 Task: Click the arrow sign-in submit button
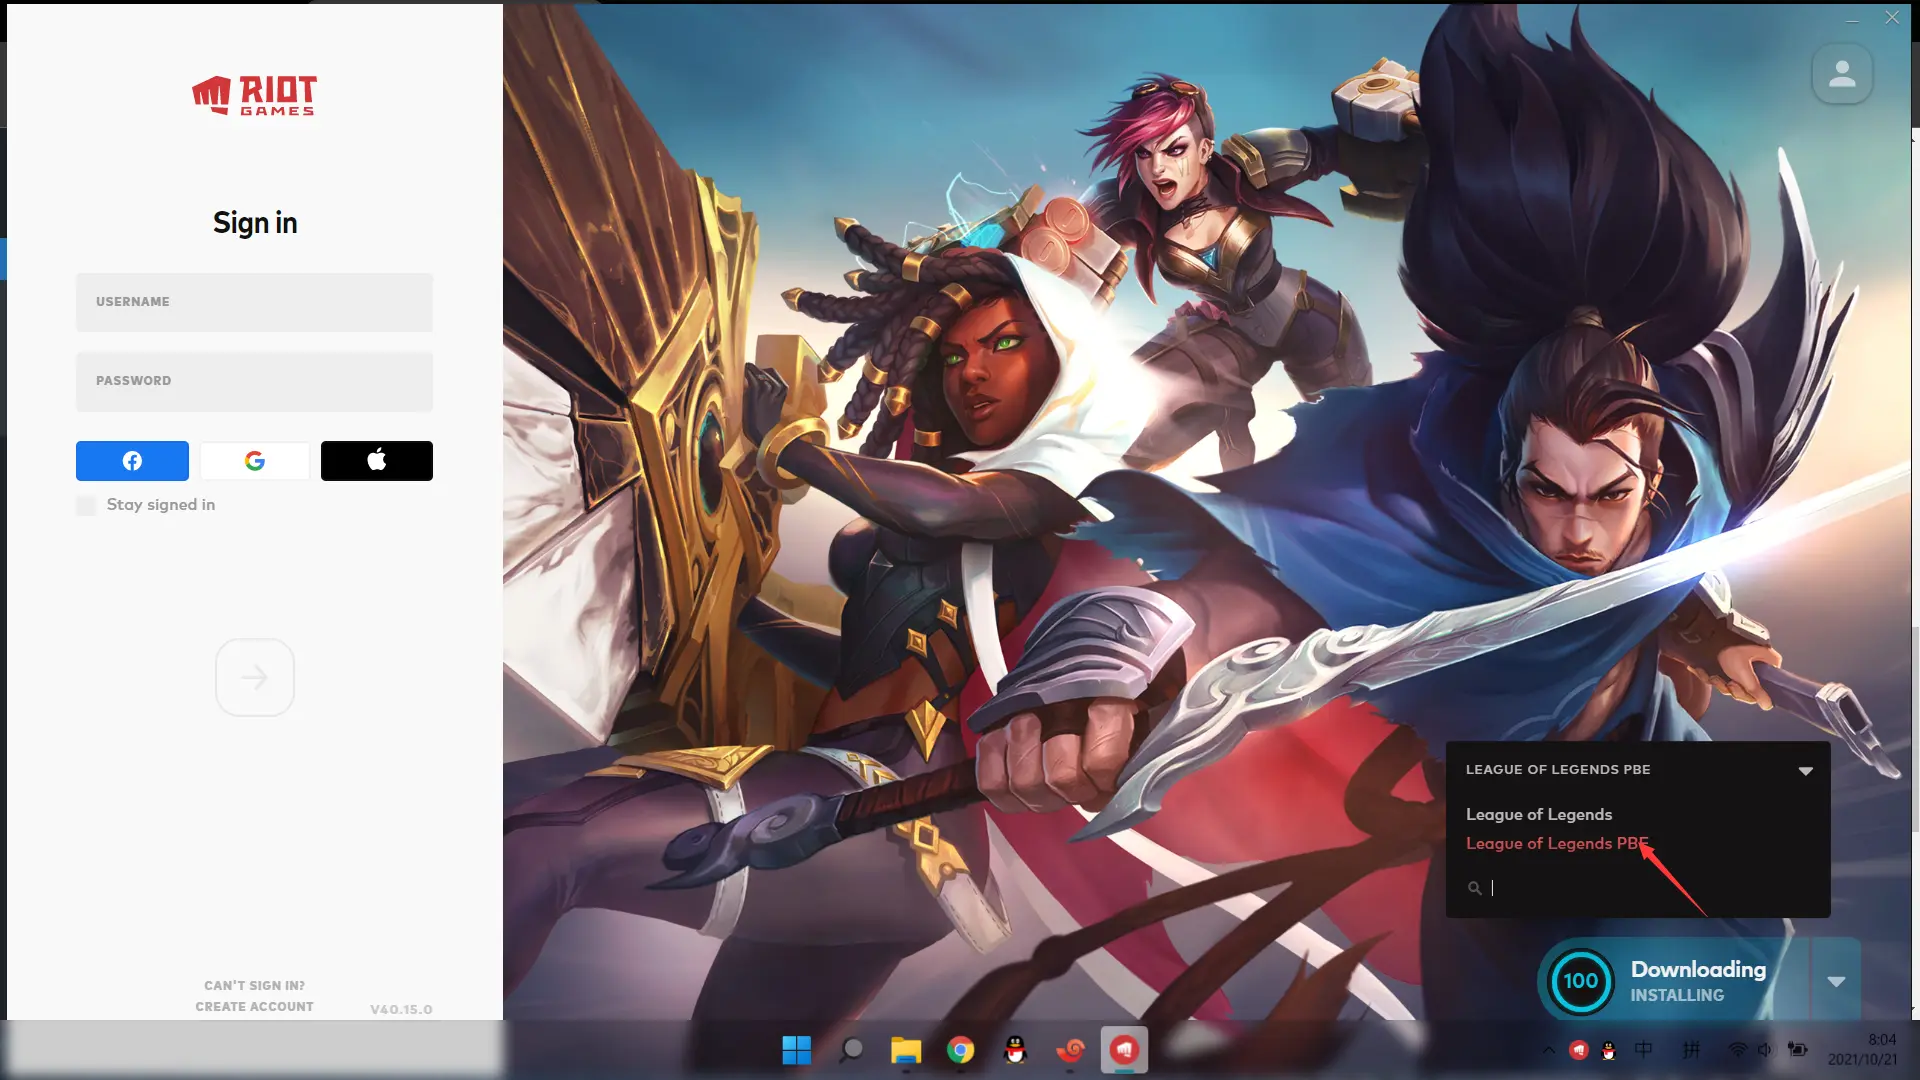tap(255, 677)
